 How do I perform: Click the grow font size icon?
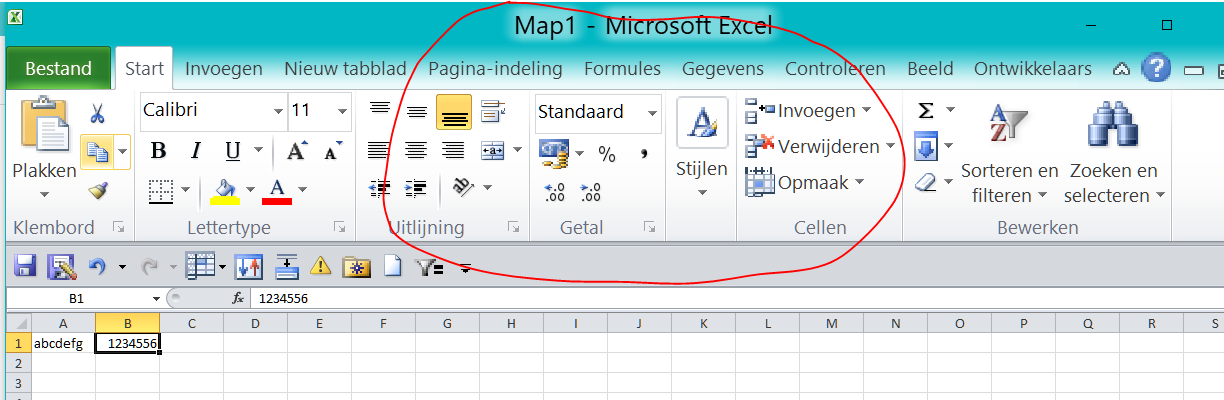(296, 151)
